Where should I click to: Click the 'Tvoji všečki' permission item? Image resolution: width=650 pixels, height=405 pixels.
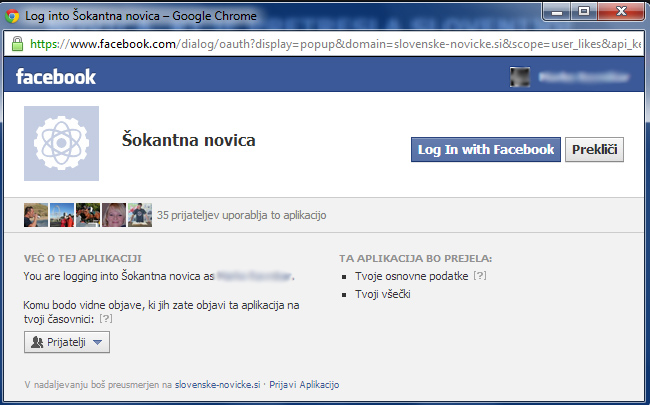(383, 294)
